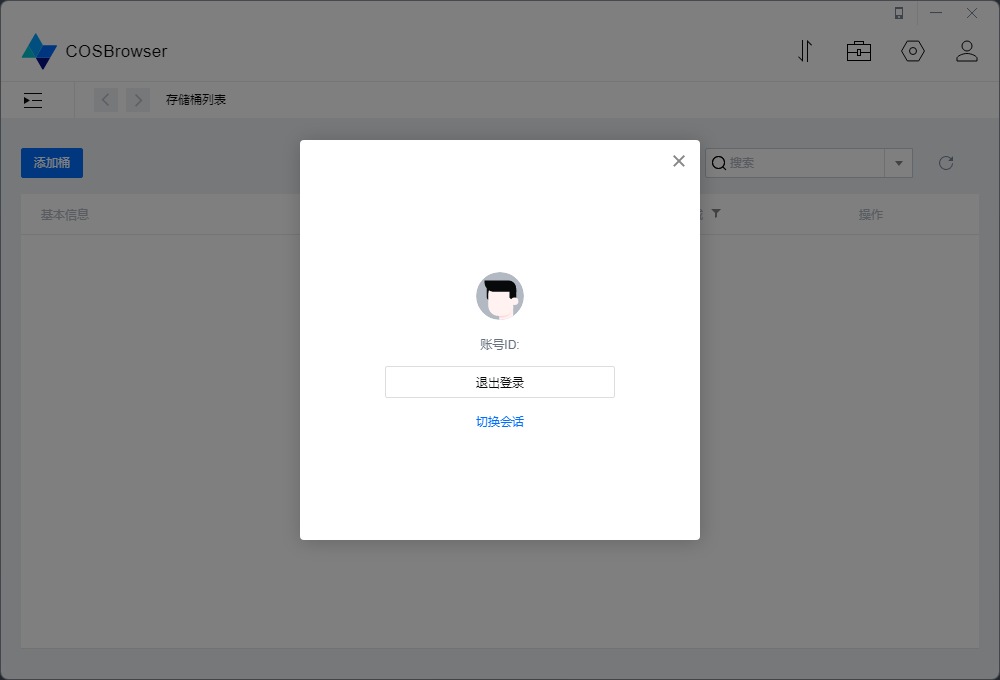Click the account avatar picture
The height and width of the screenshot is (680, 1000).
pyautogui.click(x=500, y=296)
